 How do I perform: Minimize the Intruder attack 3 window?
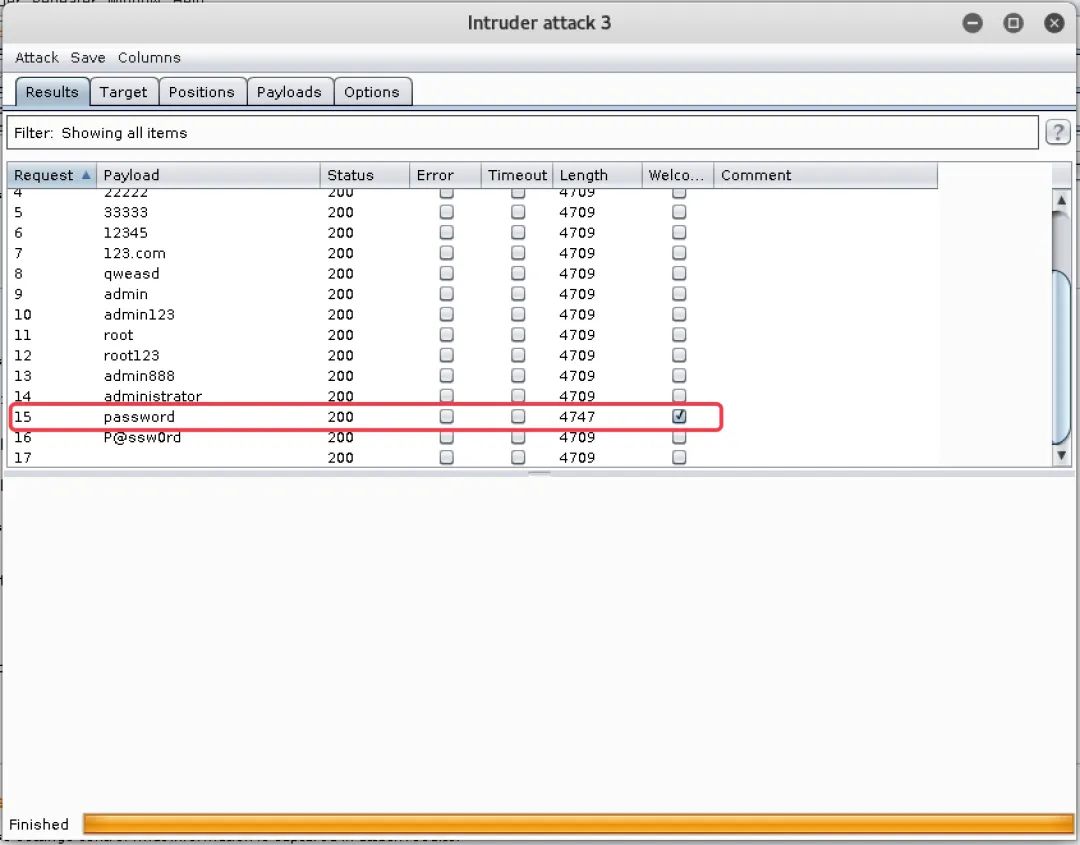(x=973, y=23)
